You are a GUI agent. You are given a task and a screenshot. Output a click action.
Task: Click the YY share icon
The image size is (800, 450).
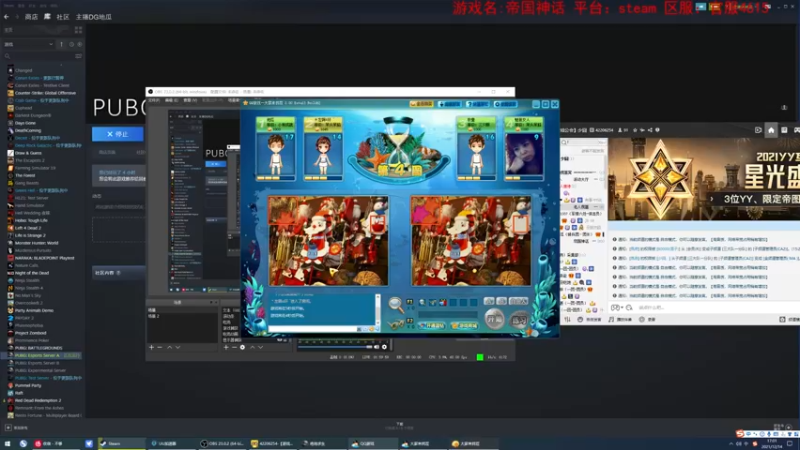click(x=650, y=130)
